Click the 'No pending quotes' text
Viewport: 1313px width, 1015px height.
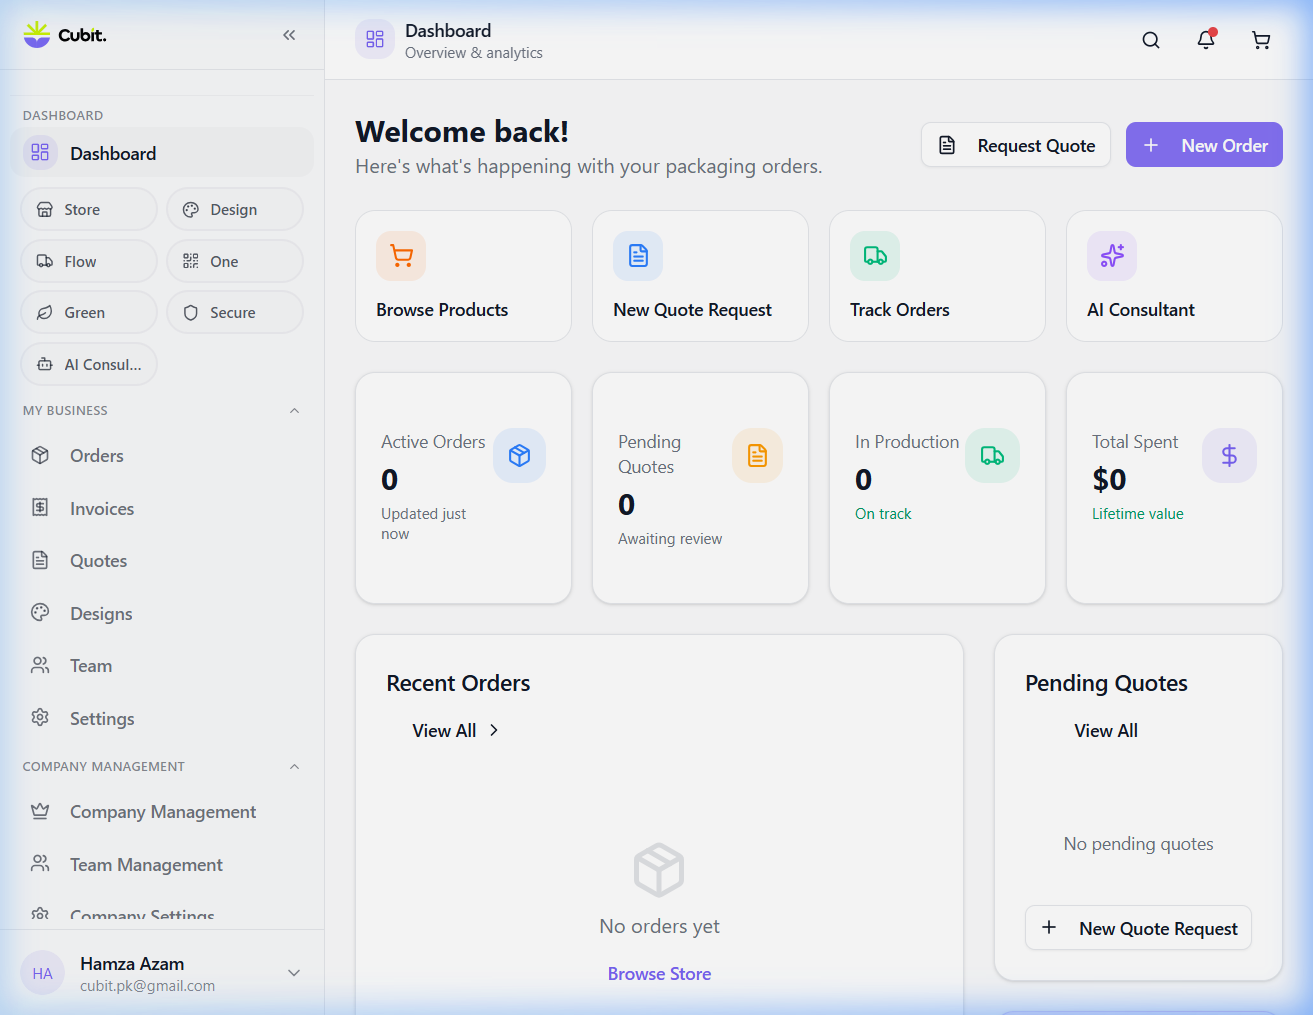(x=1138, y=844)
